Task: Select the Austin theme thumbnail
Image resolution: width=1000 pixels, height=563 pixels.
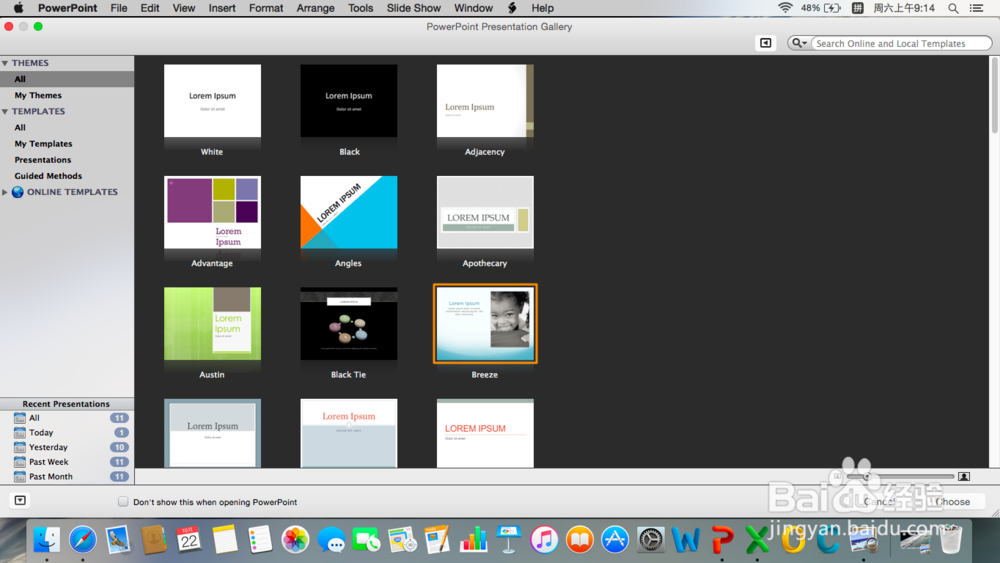Action: (x=212, y=324)
